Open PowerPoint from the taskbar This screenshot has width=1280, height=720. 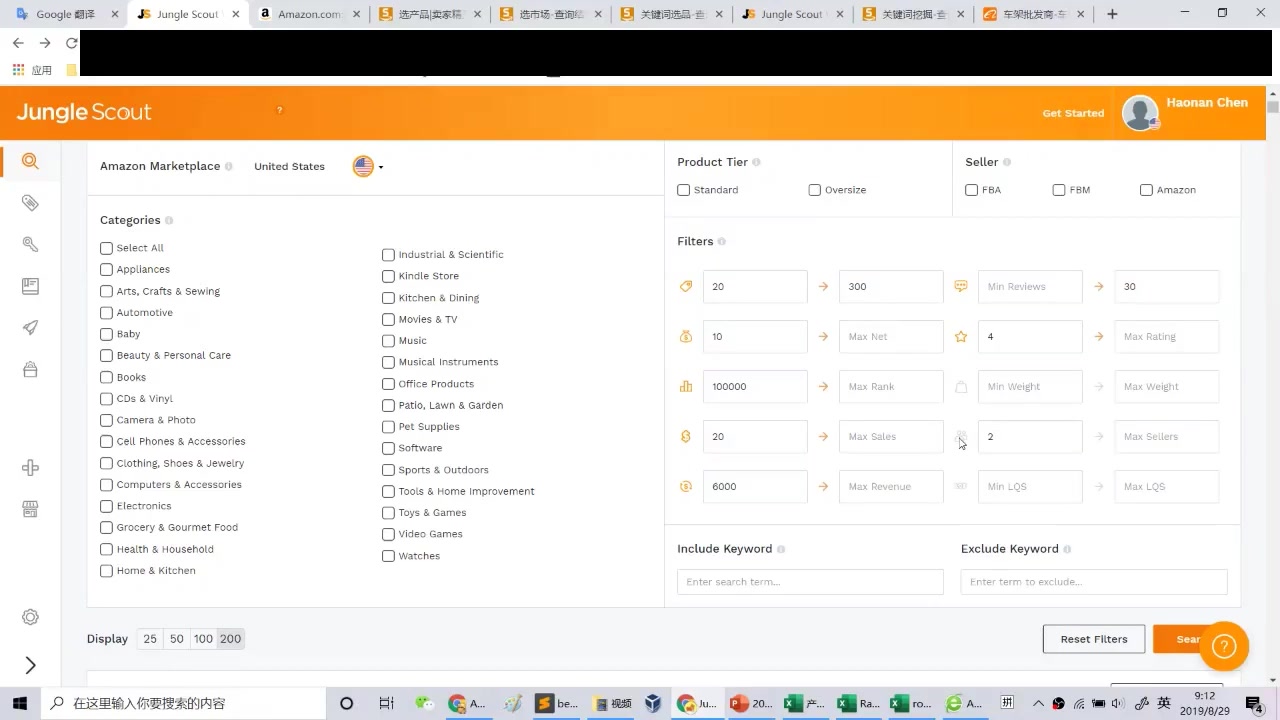point(751,703)
